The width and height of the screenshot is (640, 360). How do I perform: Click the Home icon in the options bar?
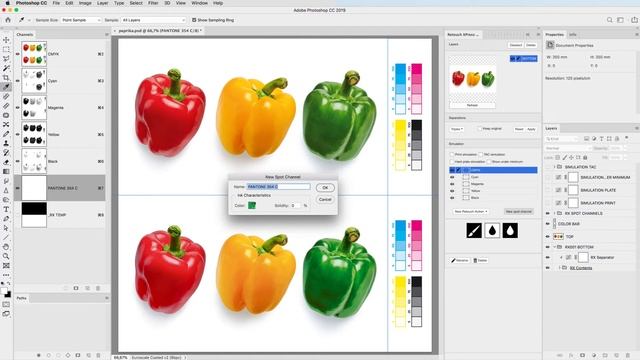(8, 20)
